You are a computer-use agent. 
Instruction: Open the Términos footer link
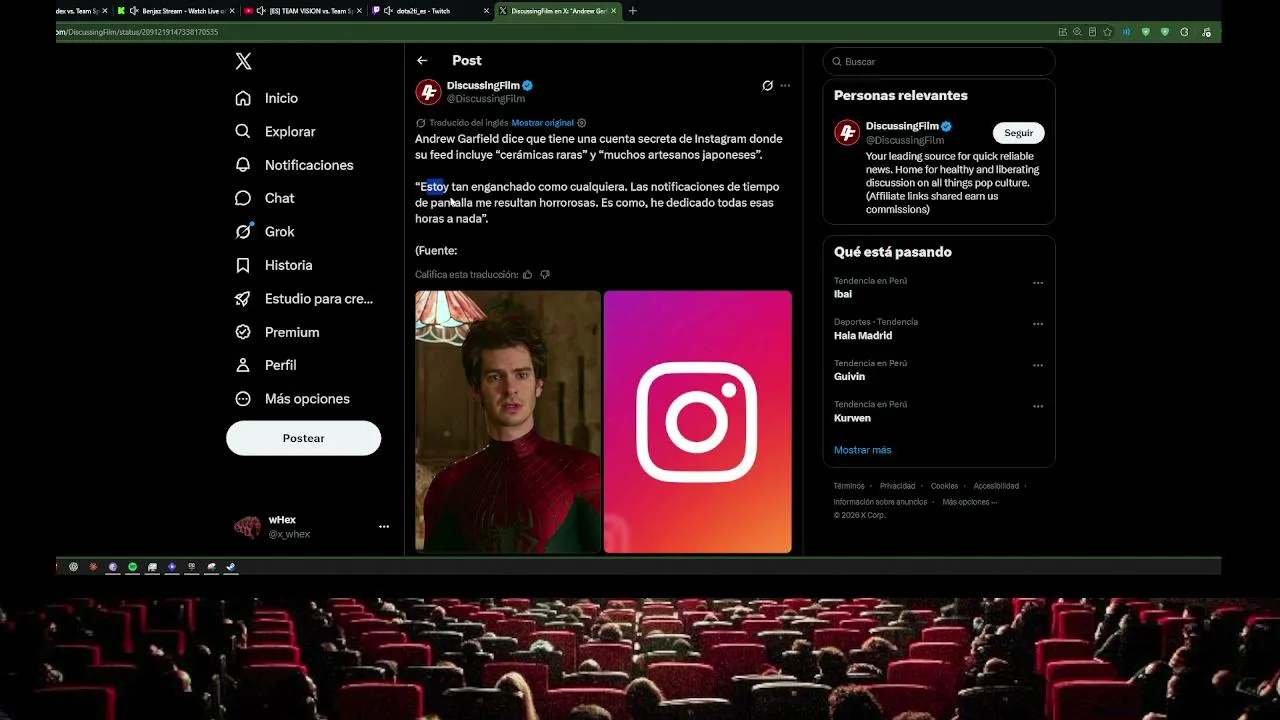click(849, 486)
